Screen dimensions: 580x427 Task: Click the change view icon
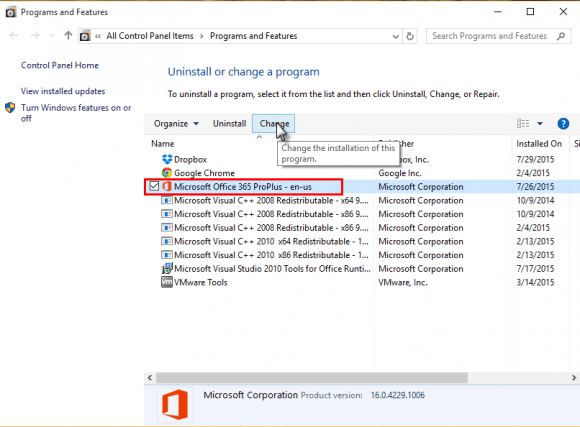(x=523, y=123)
